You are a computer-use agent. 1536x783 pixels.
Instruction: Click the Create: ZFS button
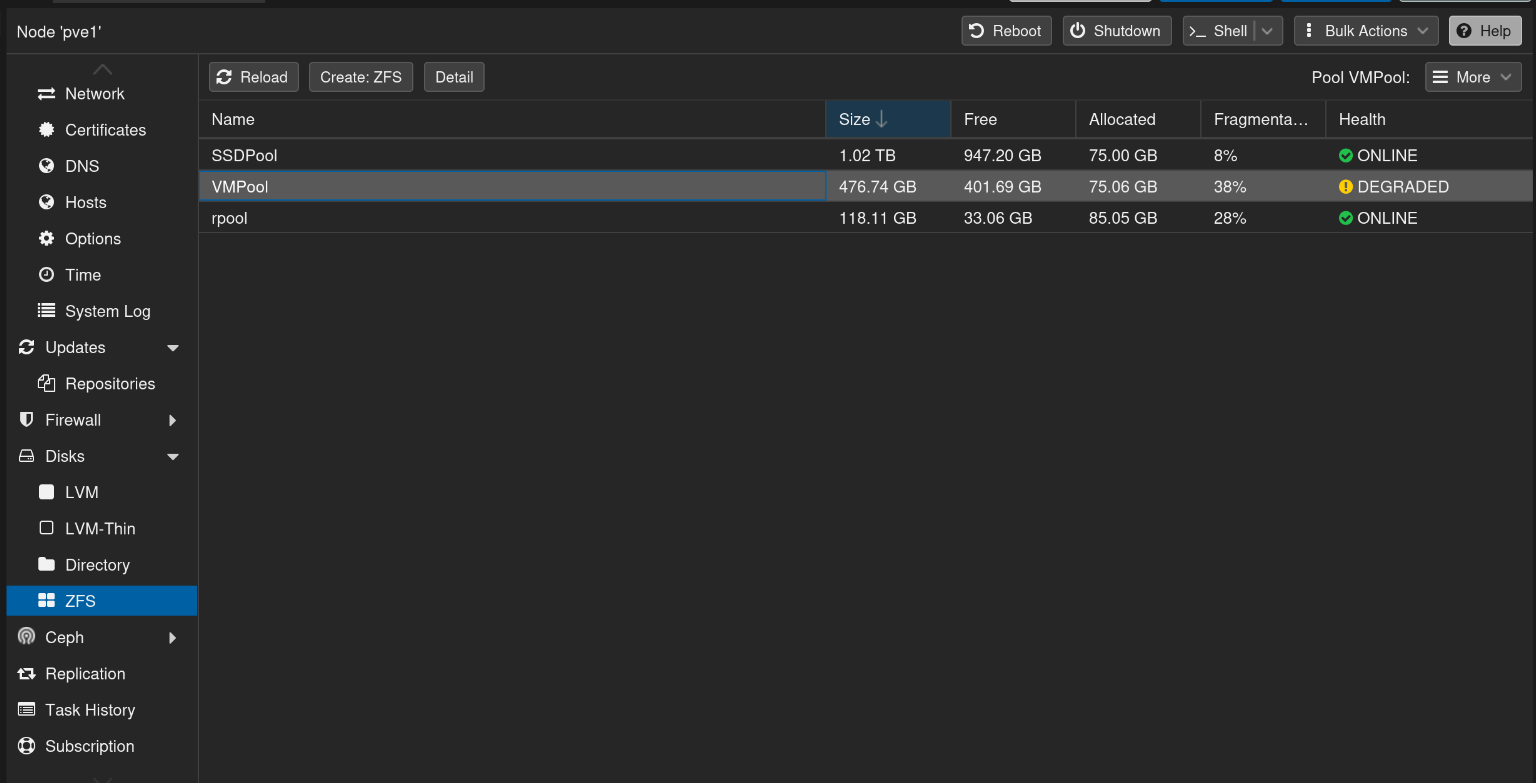(x=361, y=77)
